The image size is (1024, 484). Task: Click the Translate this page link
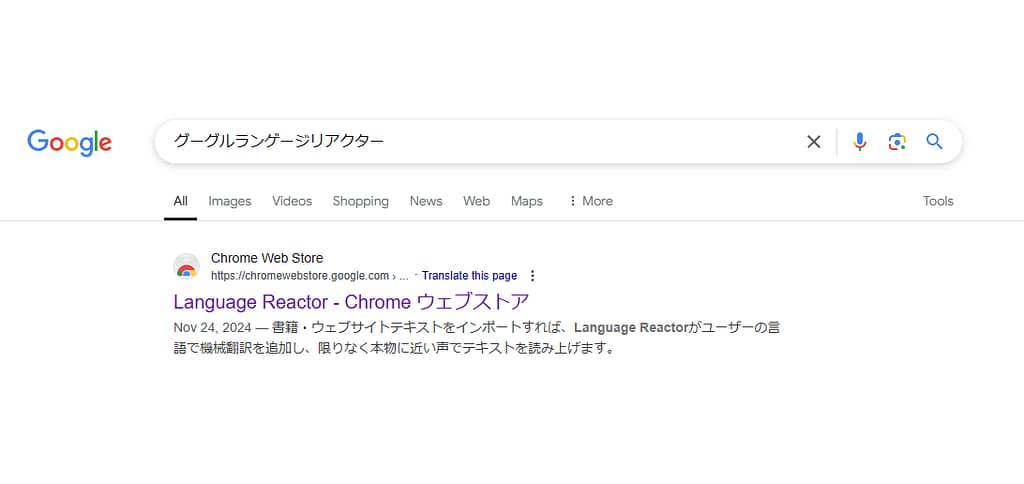pos(469,276)
